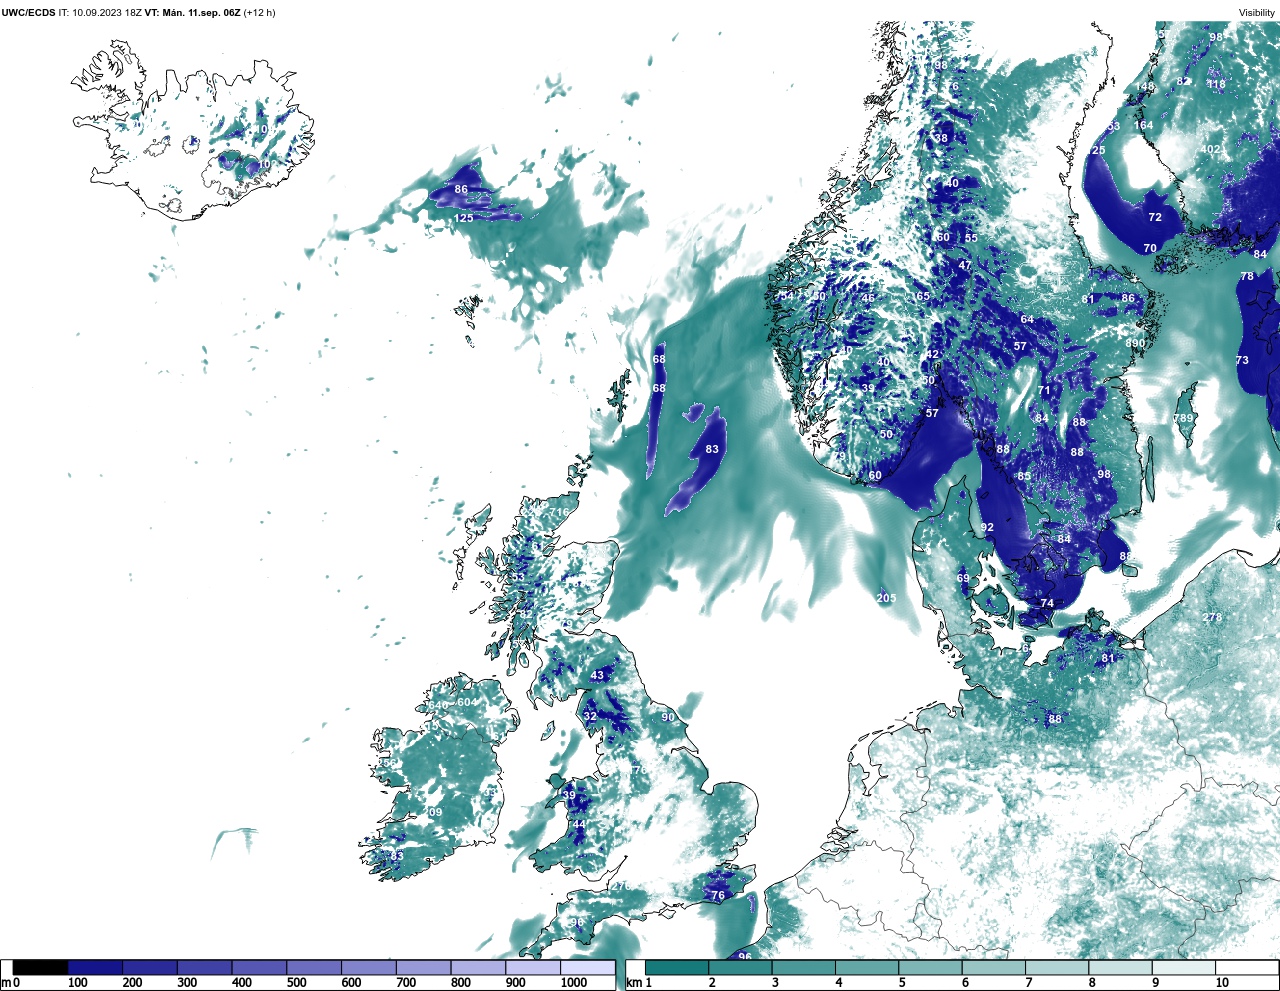Select the dark navy 100–200 m swatch

coord(95,968)
